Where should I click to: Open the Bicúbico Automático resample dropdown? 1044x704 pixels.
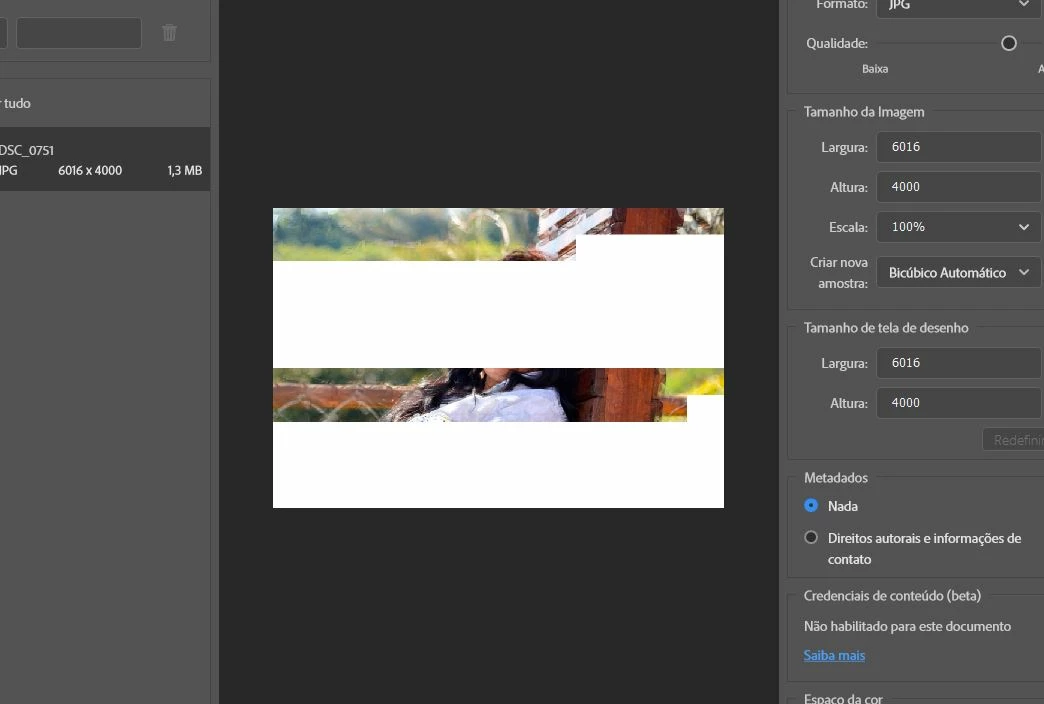959,272
